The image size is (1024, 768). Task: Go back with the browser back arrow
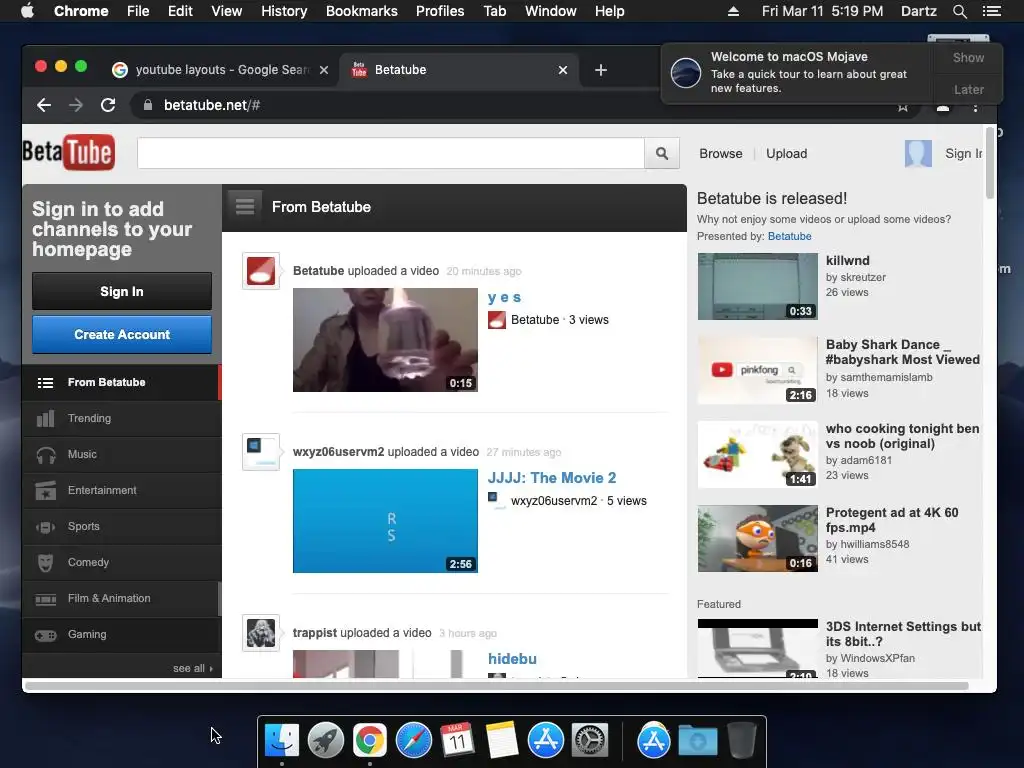(x=44, y=105)
